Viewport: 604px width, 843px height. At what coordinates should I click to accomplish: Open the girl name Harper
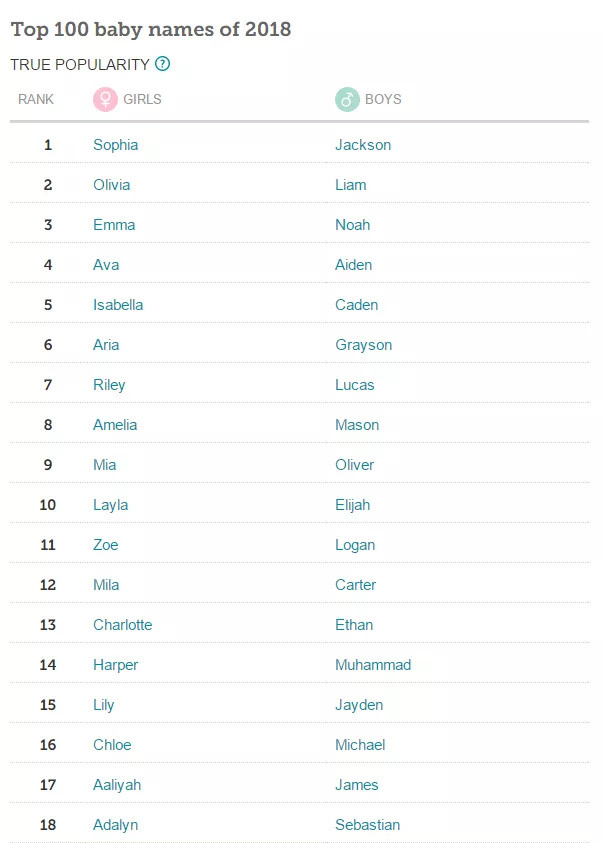(116, 665)
